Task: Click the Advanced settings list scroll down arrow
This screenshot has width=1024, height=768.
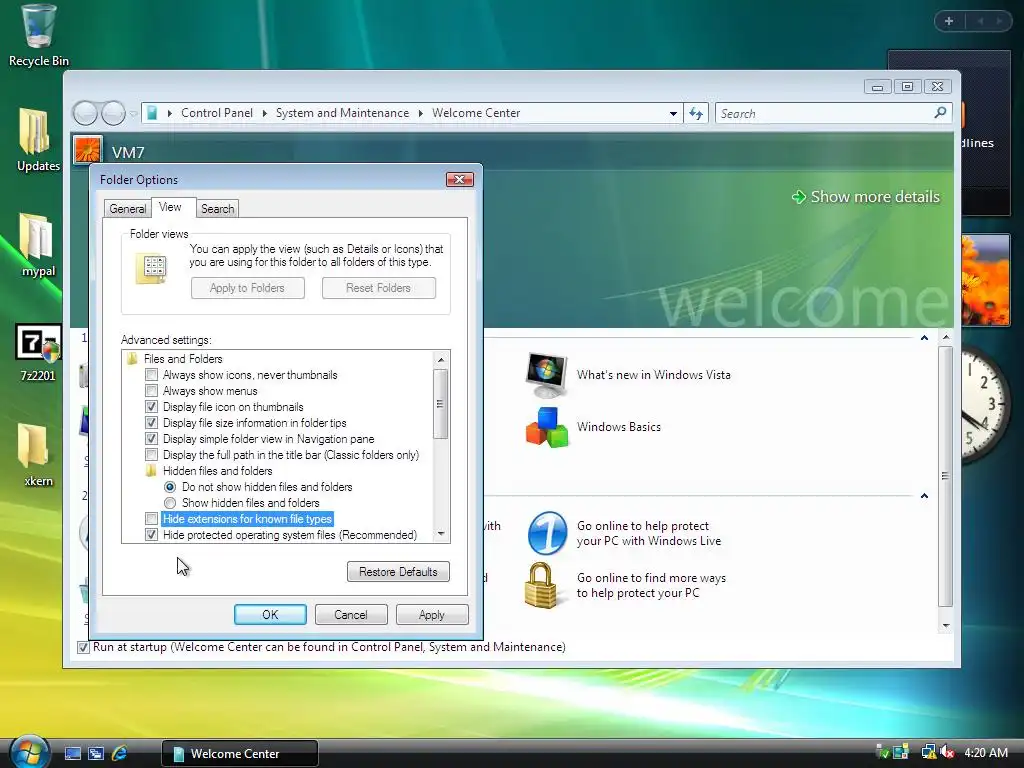Action: click(x=441, y=534)
